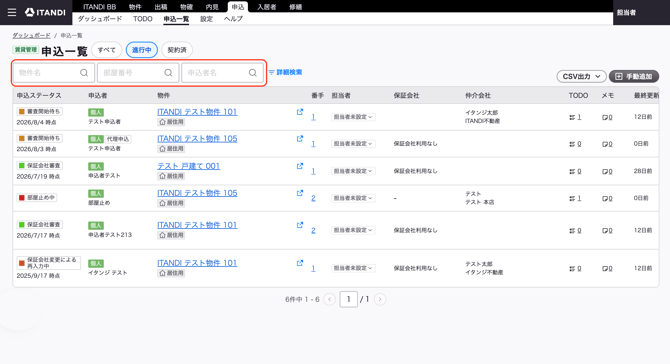Image resolution: width=670 pixels, height=364 pixels.
Task: Open ITANDI テスト物件 101 link for 申込者テスト213
Action: (x=197, y=225)
